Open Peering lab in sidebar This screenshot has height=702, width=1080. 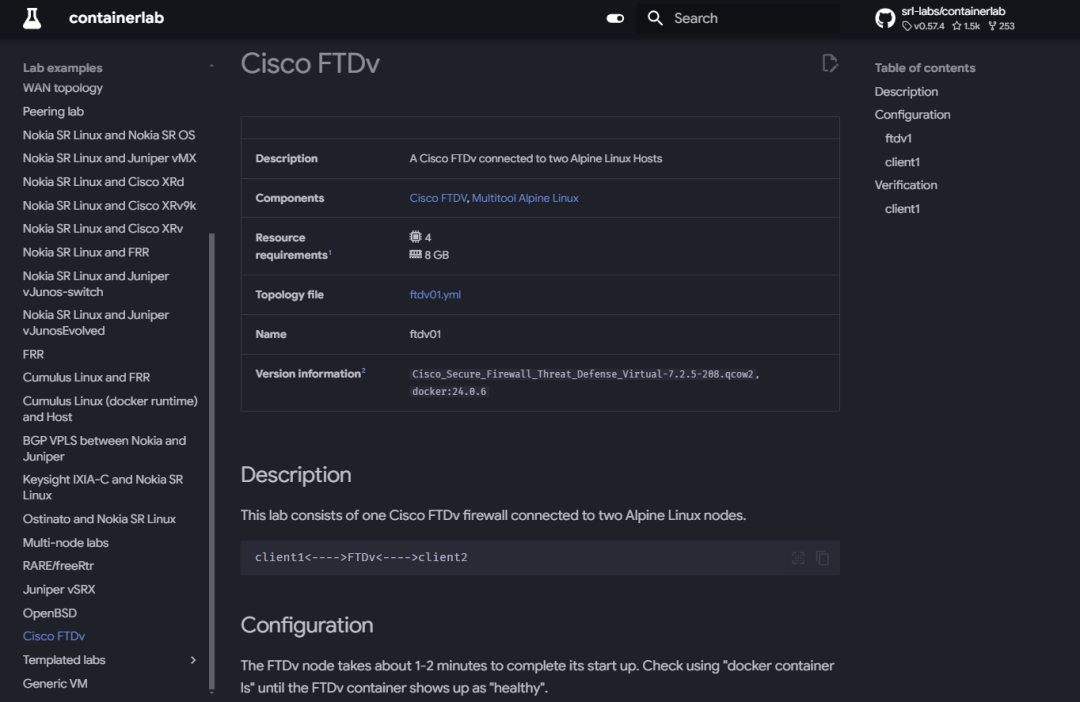point(53,112)
